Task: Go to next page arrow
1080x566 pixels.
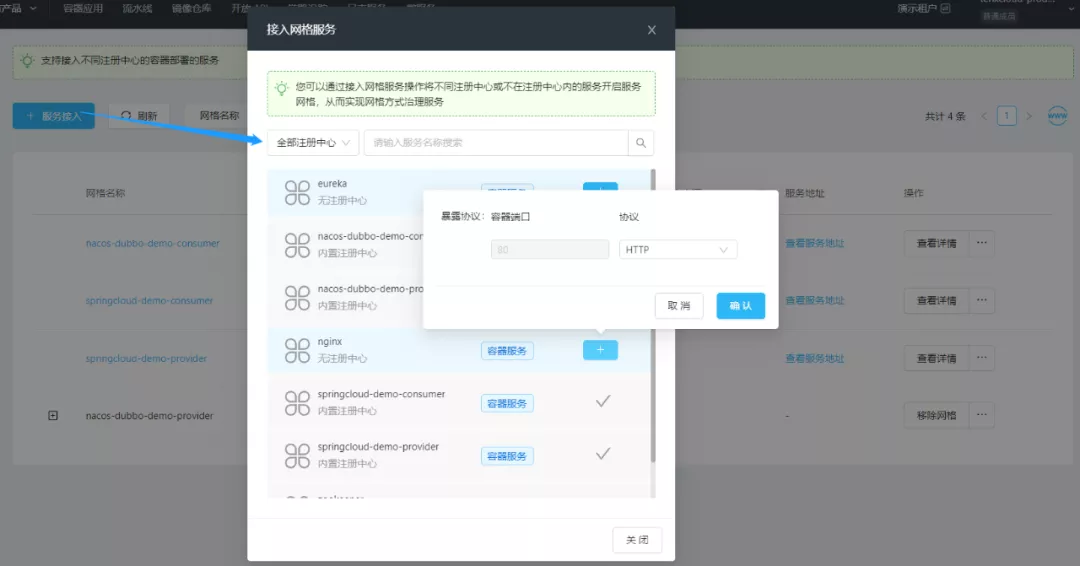Action: [1029, 116]
